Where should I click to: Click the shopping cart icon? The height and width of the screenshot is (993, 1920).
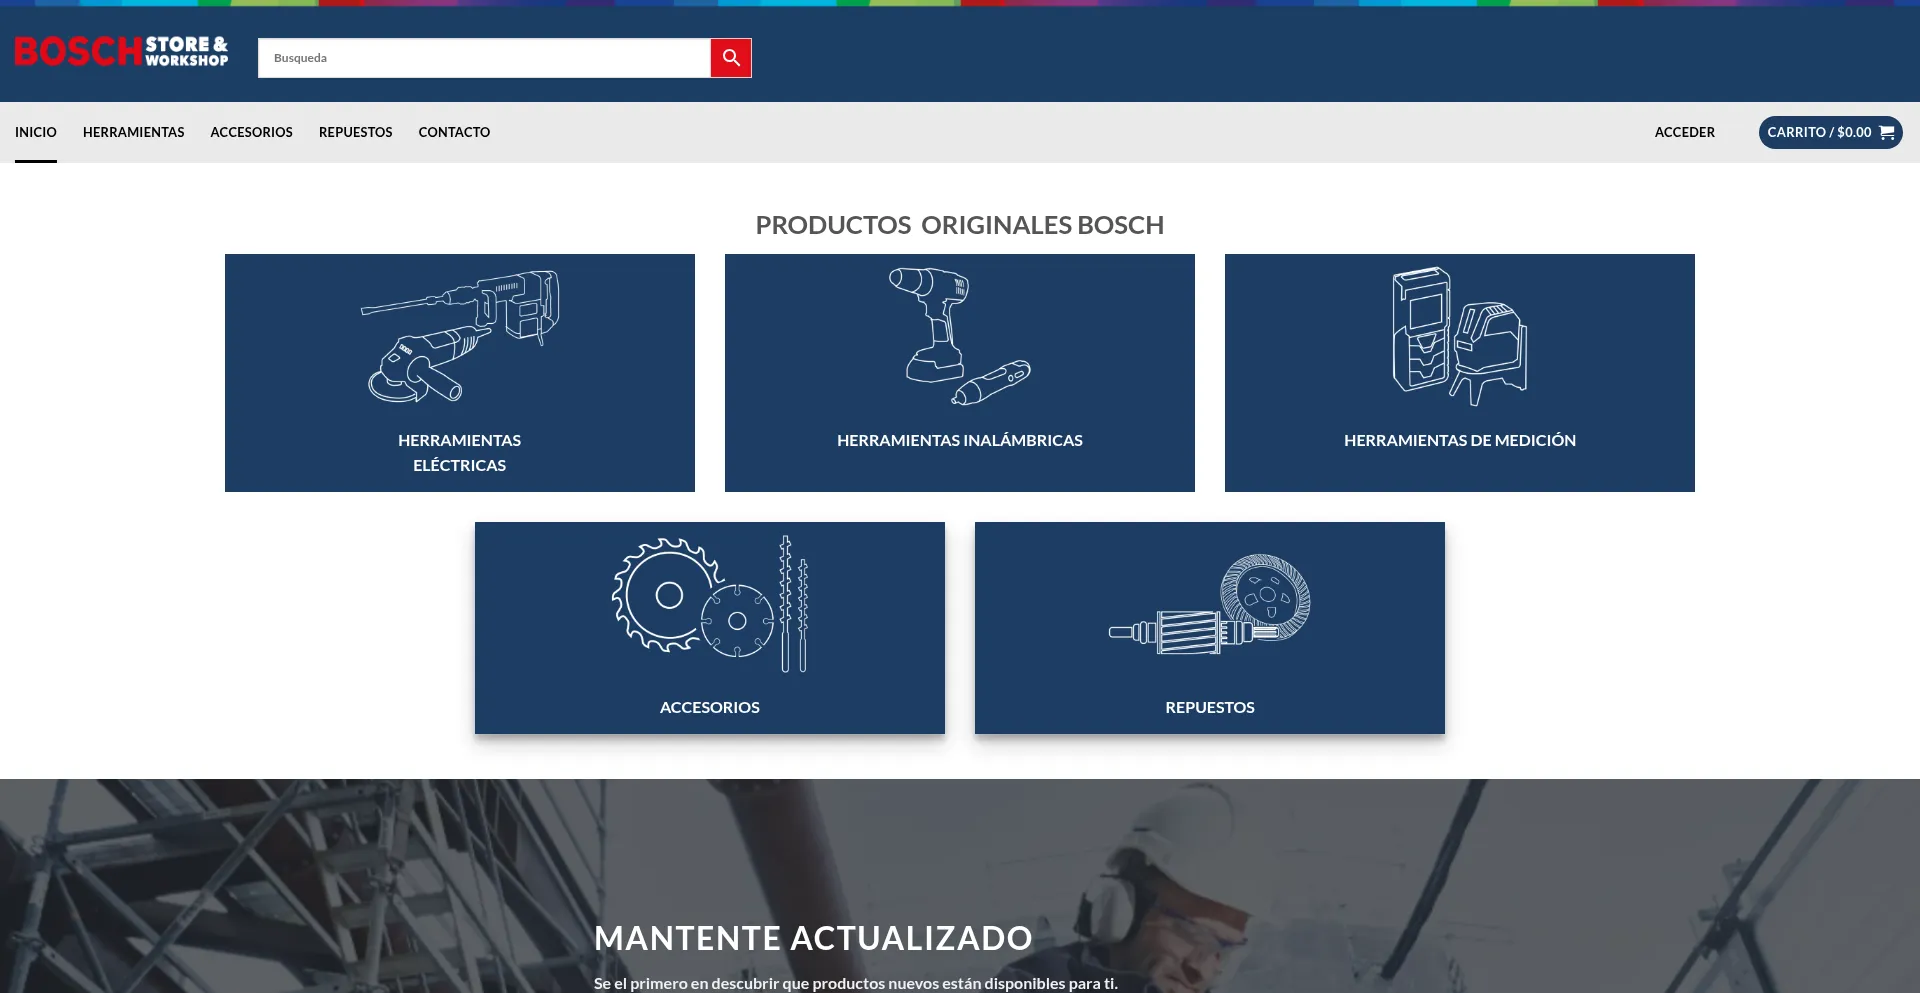coord(1887,132)
